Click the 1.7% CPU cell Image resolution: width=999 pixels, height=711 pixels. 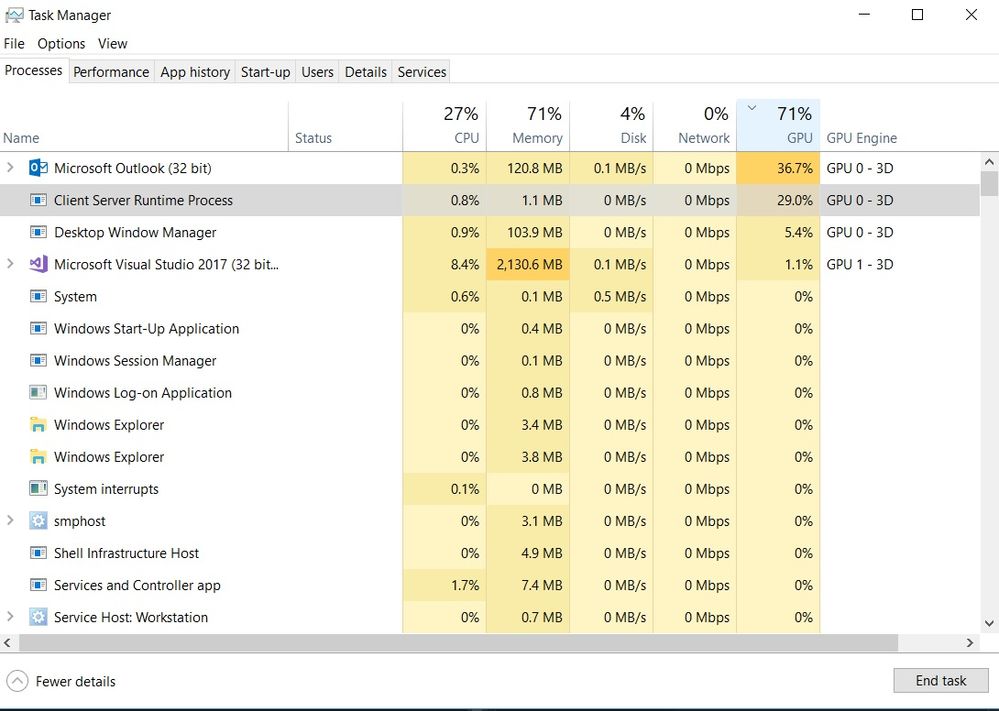444,585
